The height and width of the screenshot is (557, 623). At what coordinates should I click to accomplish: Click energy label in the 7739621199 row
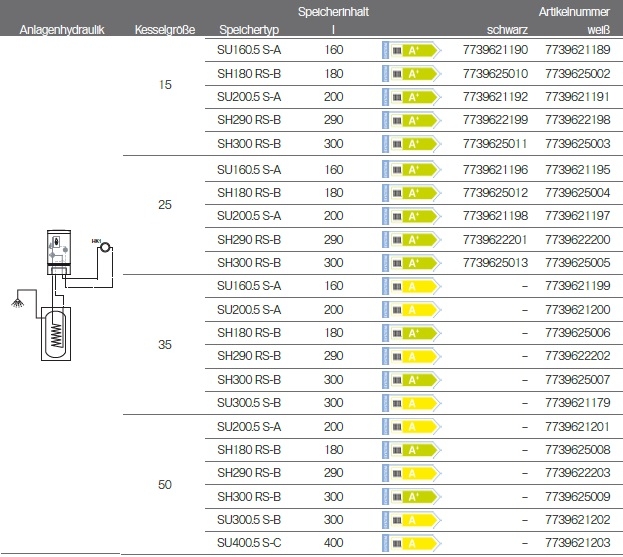pos(410,286)
